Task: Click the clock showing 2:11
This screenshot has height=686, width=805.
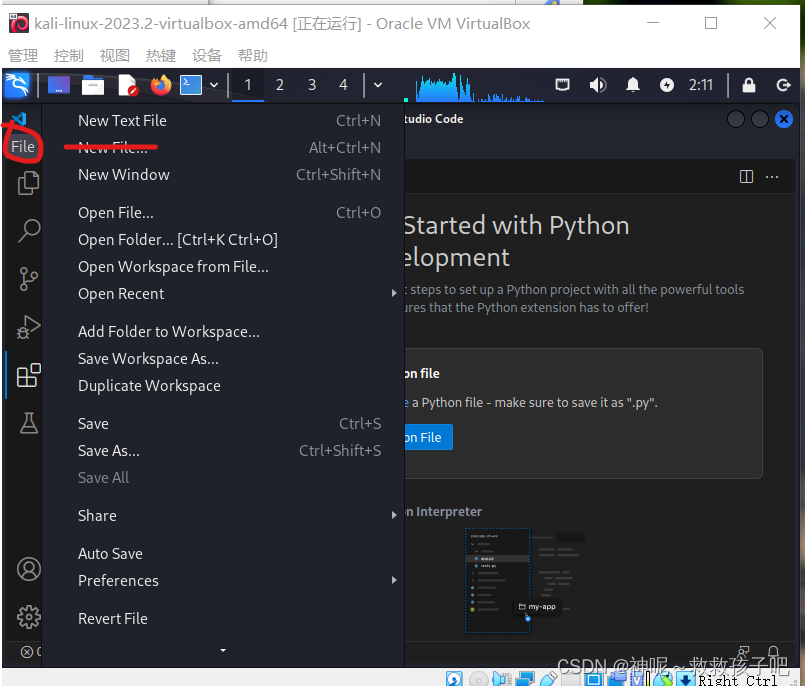Action: [x=701, y=85]
